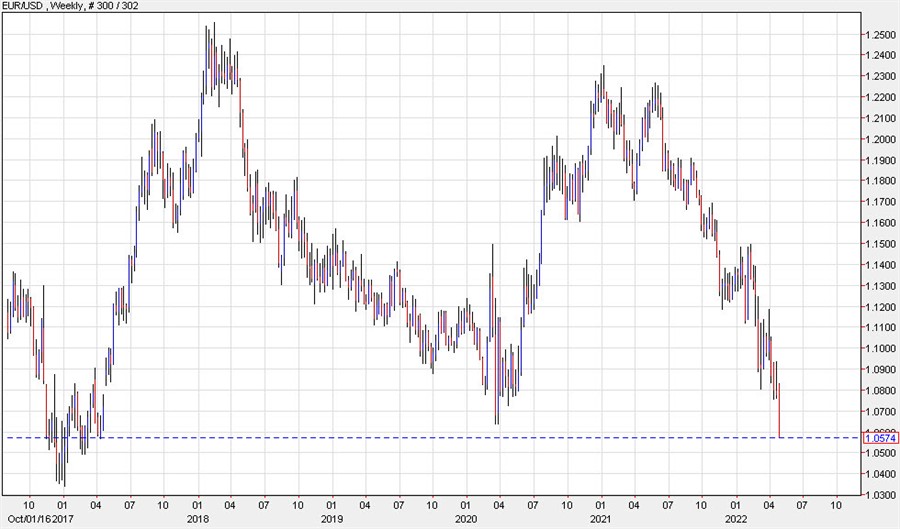The image size is (900, 529).
Task: Click the 1.1700 price axis label
Action: coord(882,202)
